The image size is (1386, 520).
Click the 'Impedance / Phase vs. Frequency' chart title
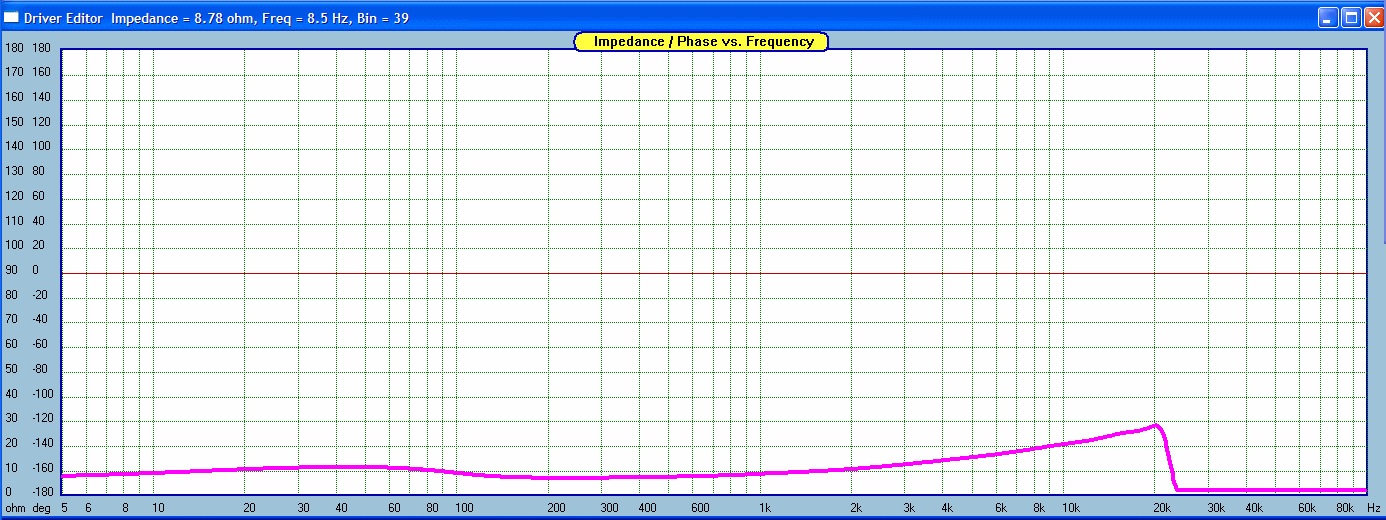(701, 42)
